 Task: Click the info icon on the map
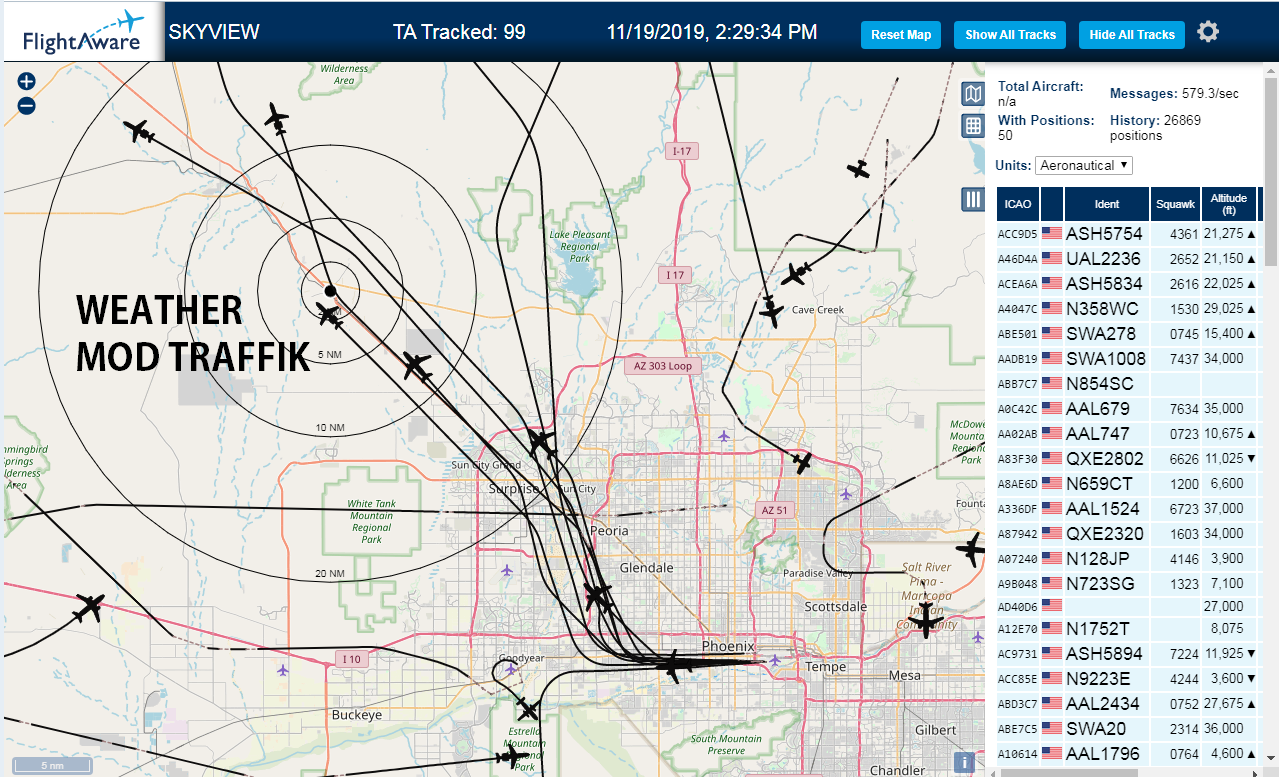pos(964,763)
